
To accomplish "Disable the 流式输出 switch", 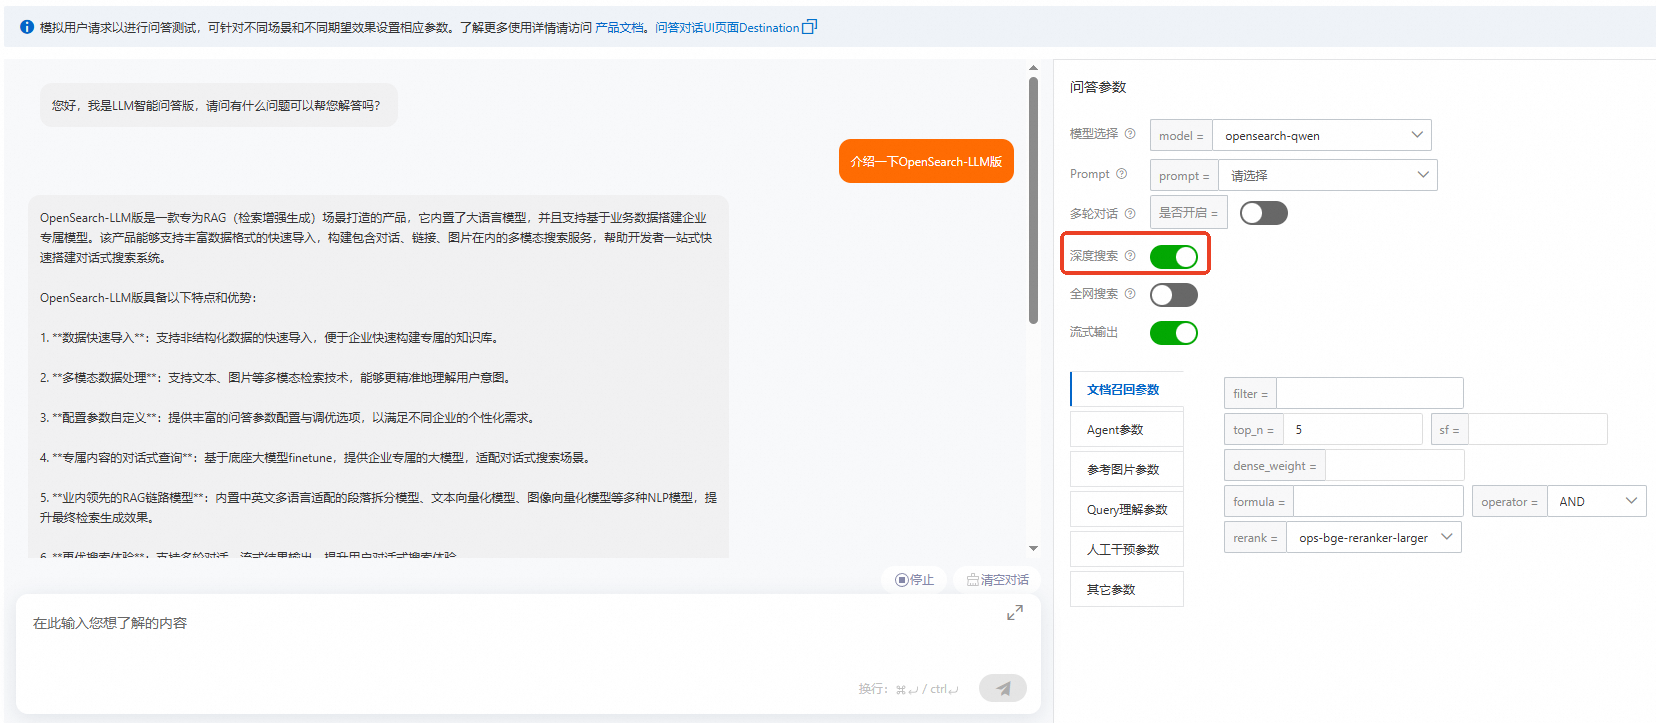I will tap(1174, 333).
